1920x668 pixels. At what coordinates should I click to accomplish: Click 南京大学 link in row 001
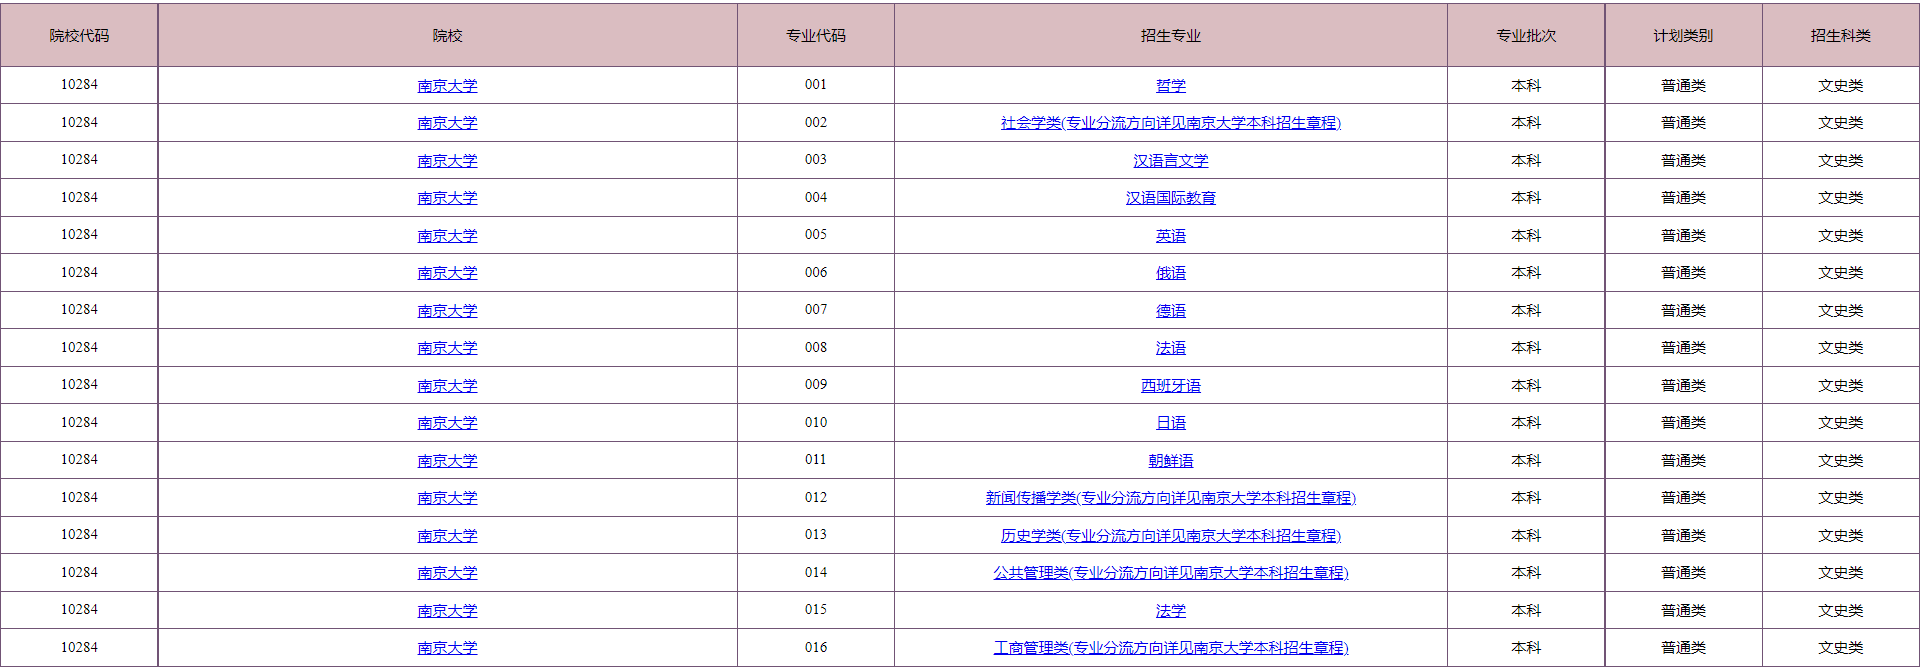click(x=447, y=86)
